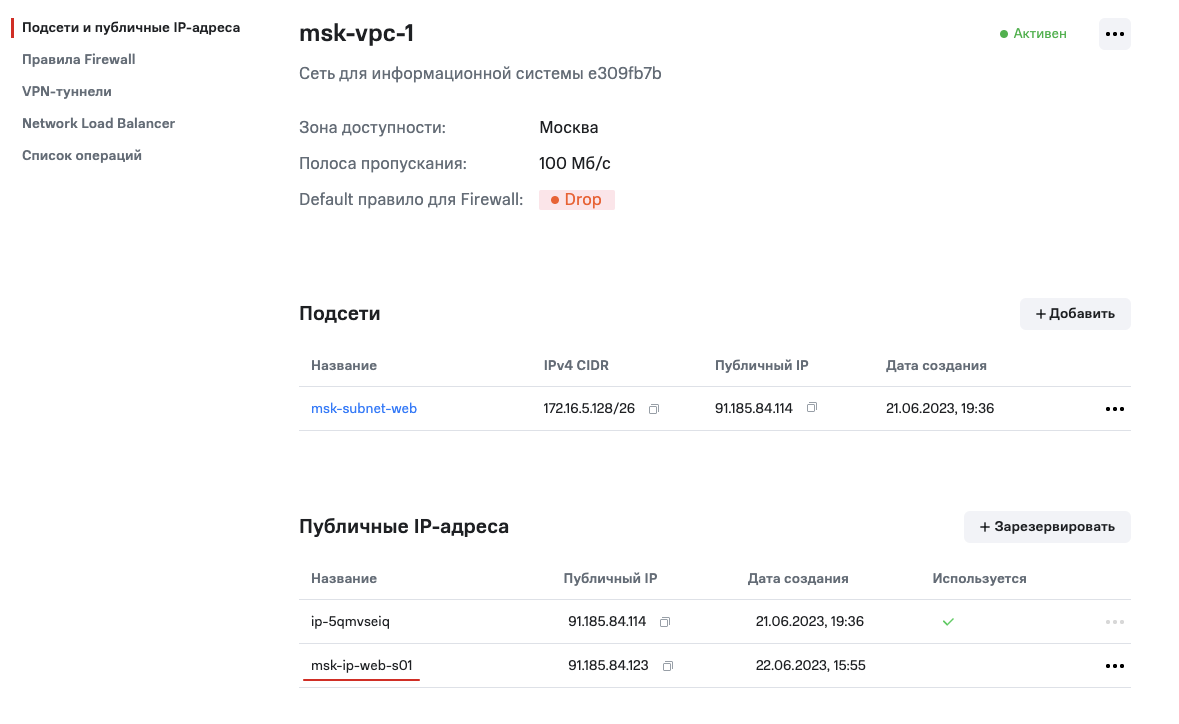The image size is (1179, 724).
Task: Go to VPN-туннели in the sidebar
Action: pyautogui.click(x=67, y=91)
